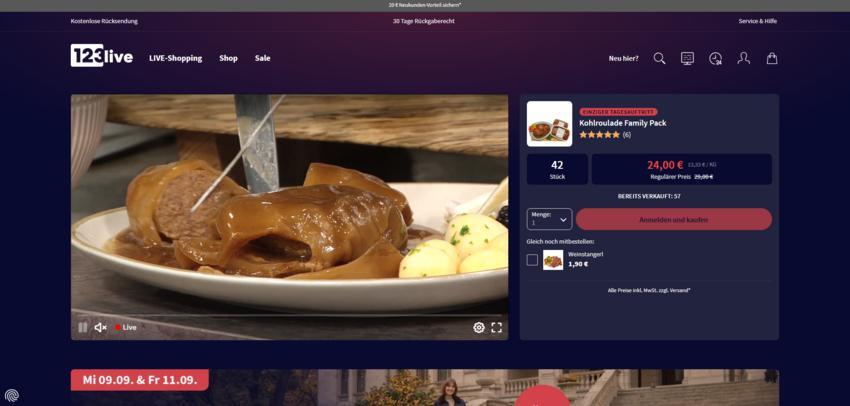Expand the Menge quantity dropdown
850x406 pixels.
pyautogui.click(x=549, y=219)
